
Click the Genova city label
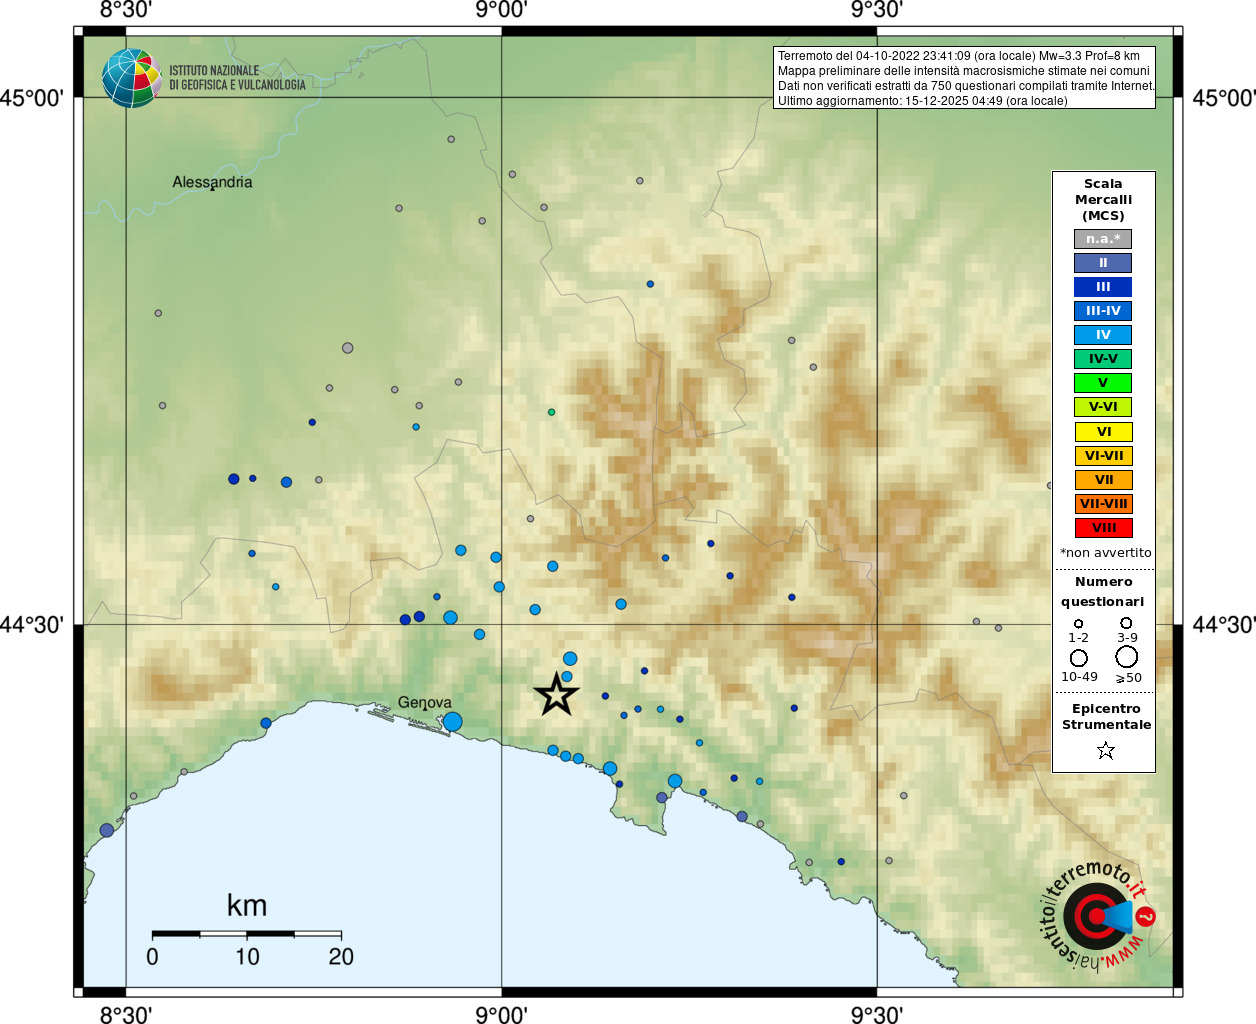click(425, 703)
